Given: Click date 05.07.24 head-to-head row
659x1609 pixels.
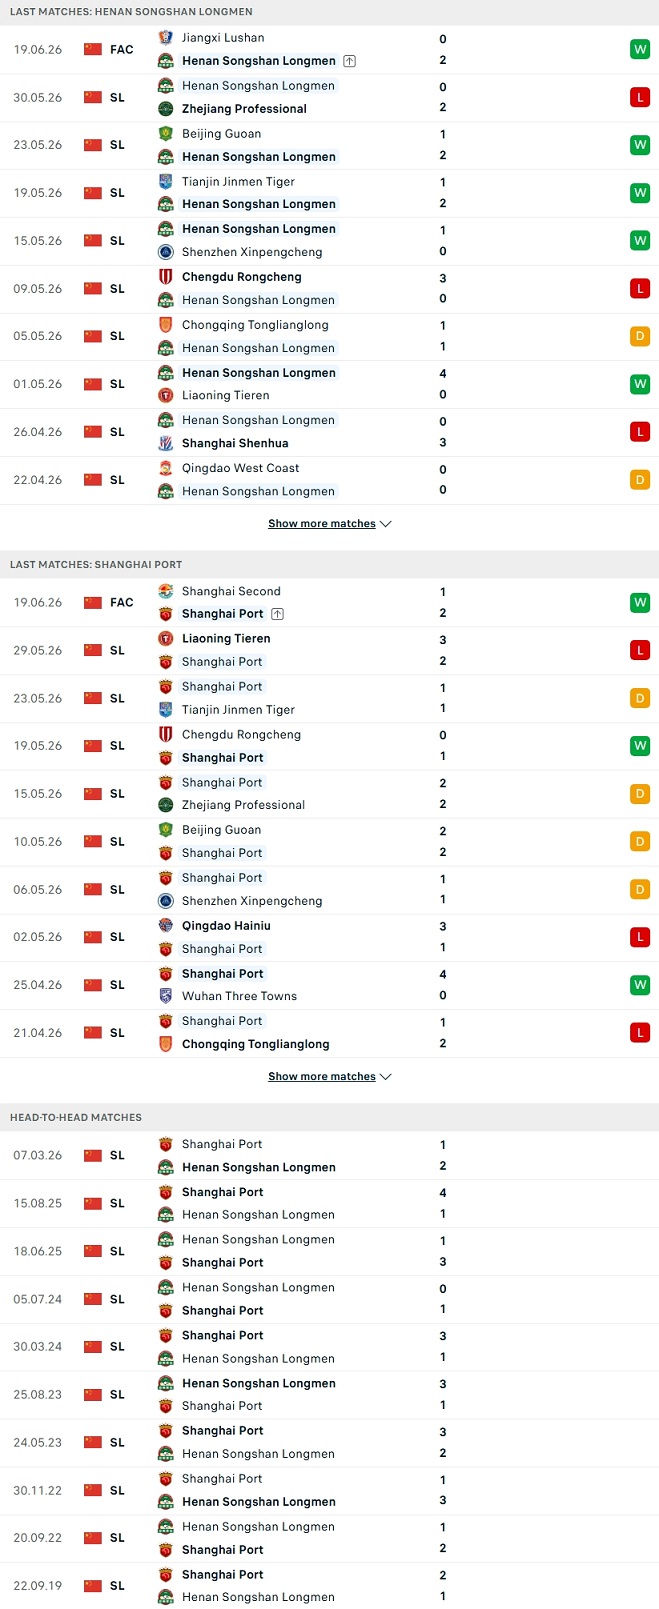Looking at the screenshot, I should (38, 1299).
